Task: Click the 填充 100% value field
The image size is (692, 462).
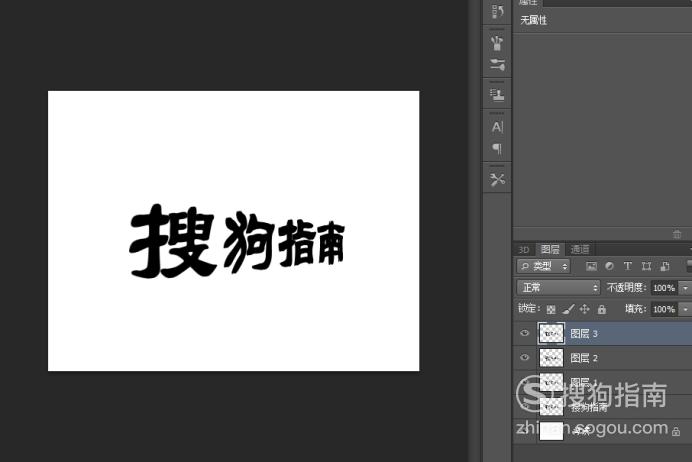Action: (x=664, y=309)
